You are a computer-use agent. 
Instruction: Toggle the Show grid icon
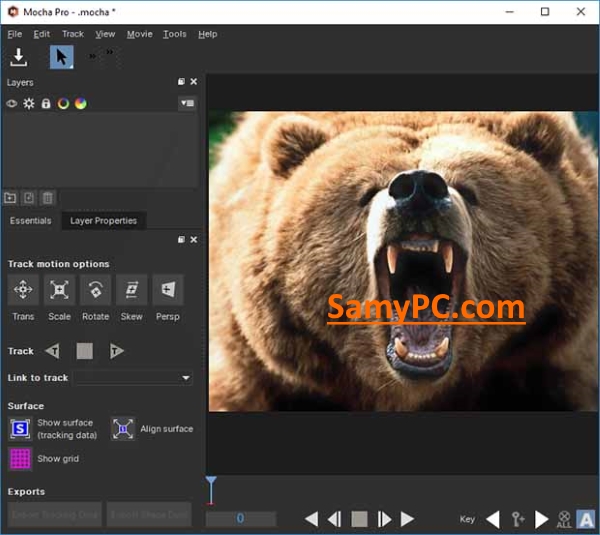[20, 458]
